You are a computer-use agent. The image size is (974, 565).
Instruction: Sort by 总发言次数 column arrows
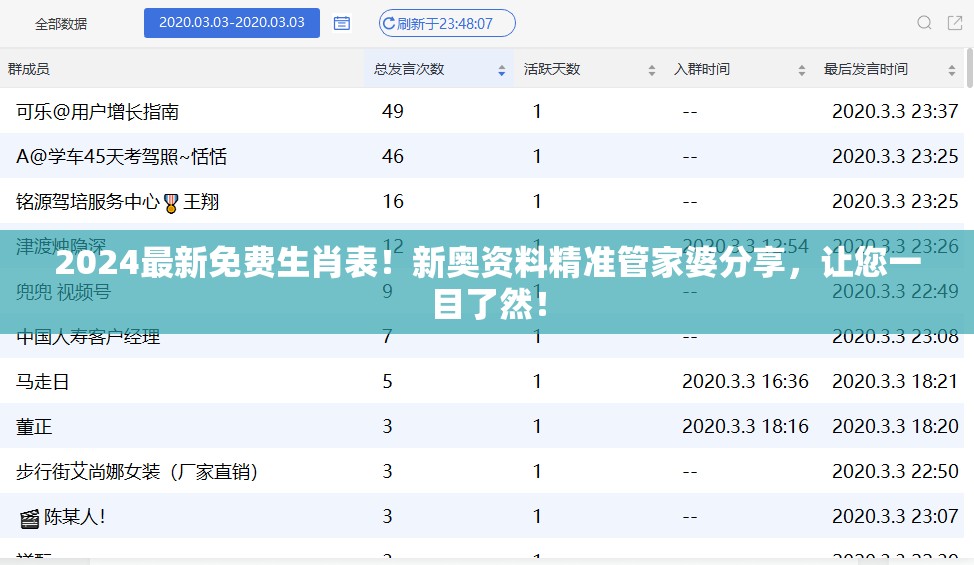click(x=501, y=70)
